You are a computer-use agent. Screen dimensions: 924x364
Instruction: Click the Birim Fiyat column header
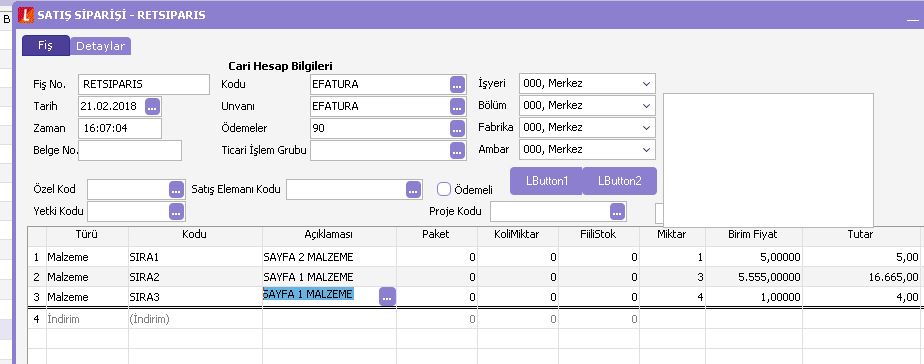(754, 234)
